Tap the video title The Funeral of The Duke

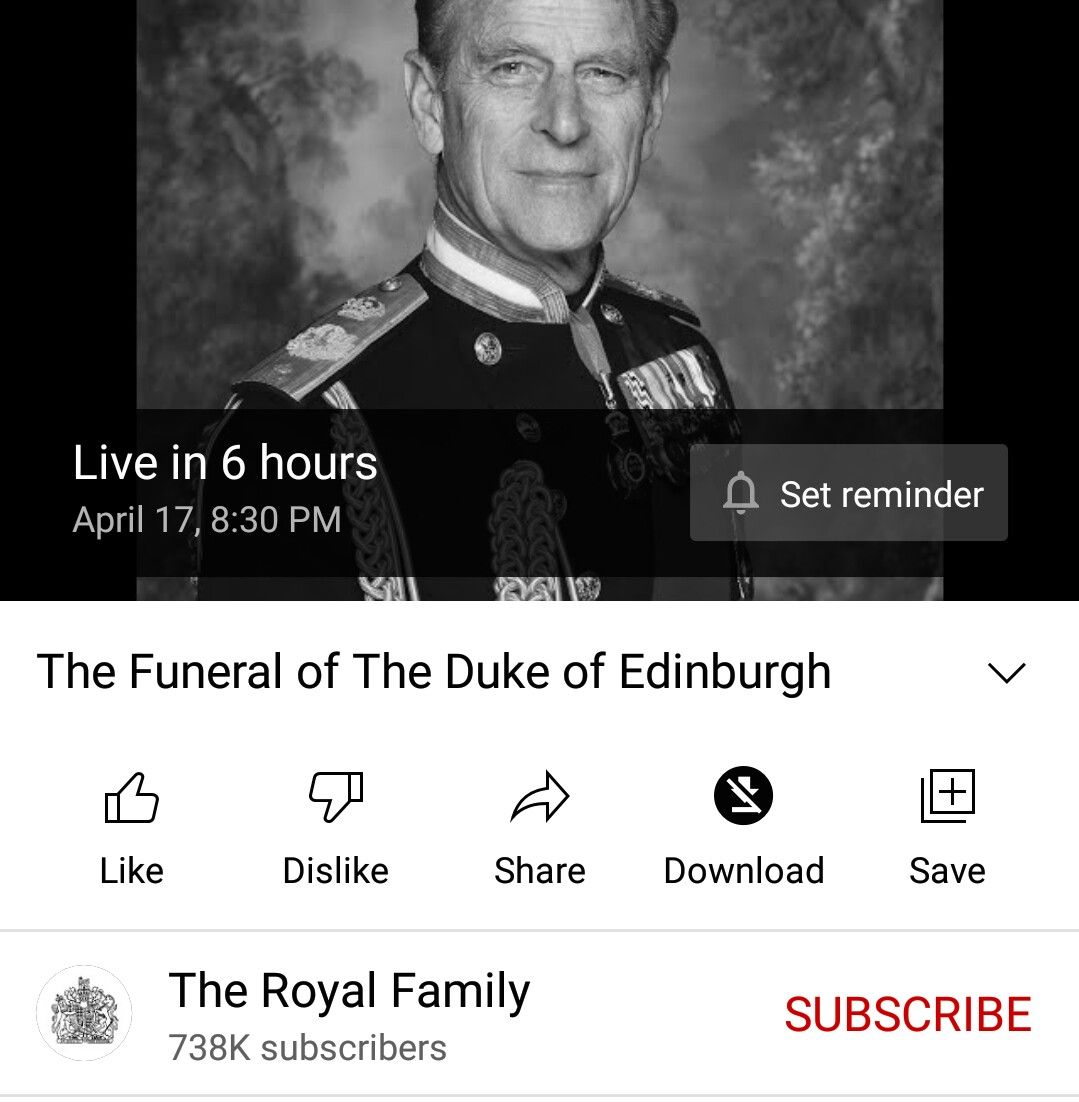pyautogui.click(x=434, y=673)
